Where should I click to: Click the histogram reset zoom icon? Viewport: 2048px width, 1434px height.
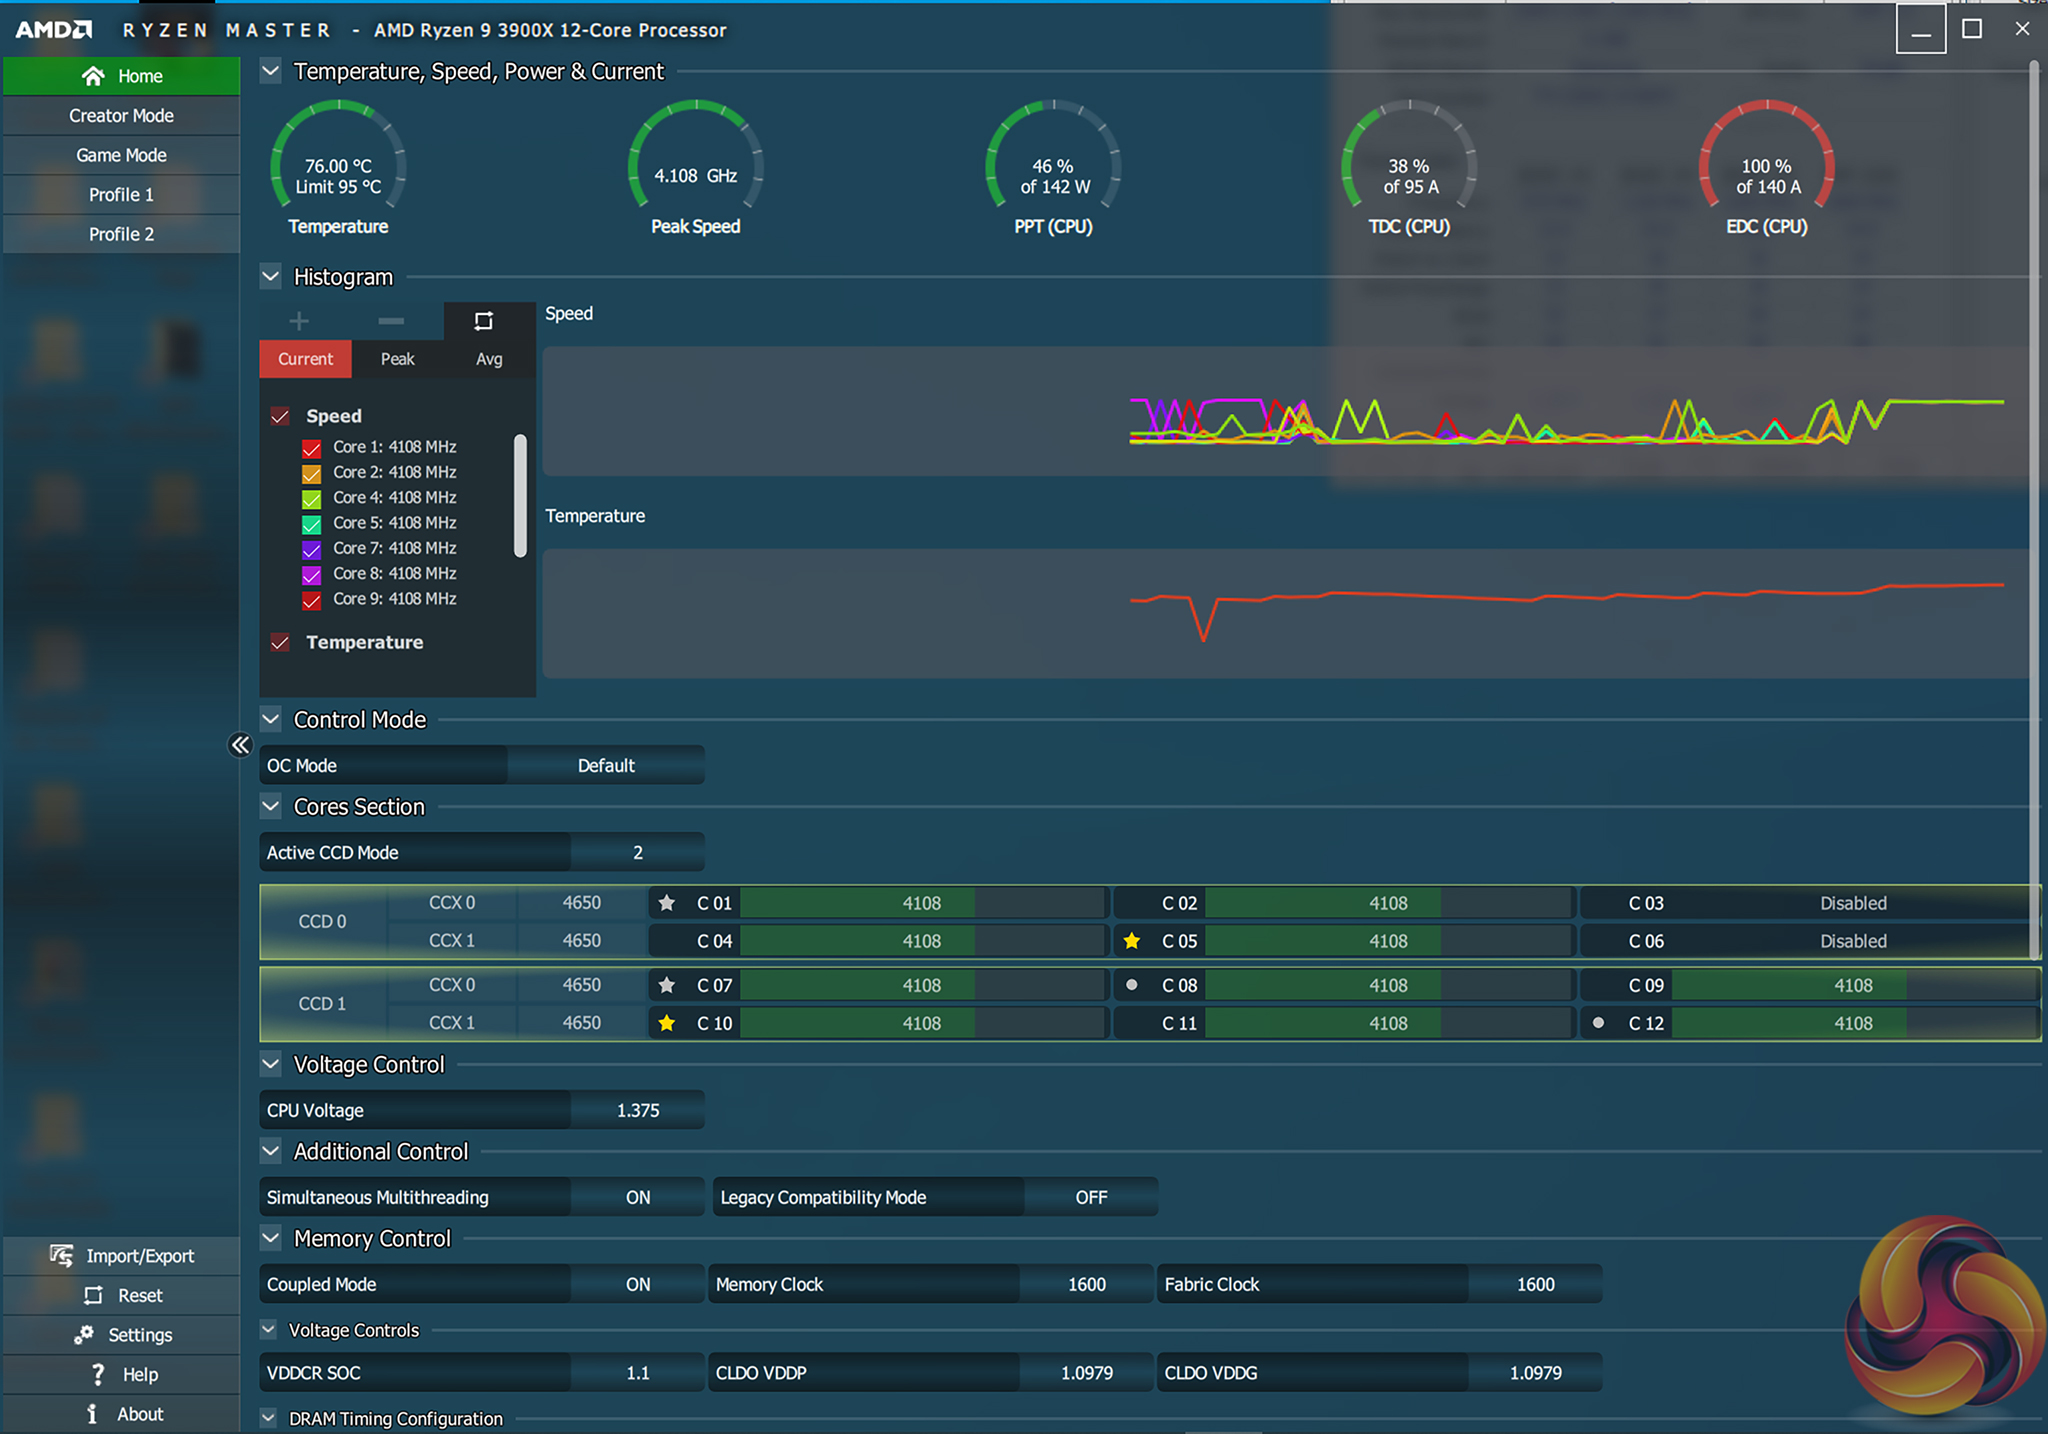pos(484,321)
